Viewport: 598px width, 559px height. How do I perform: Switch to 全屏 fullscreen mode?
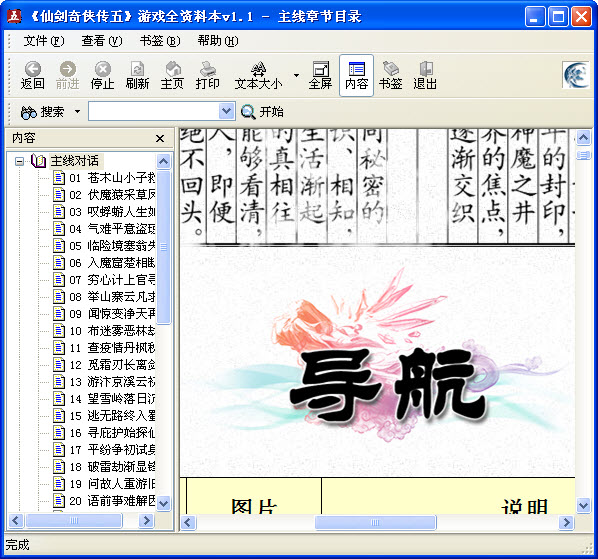point(320,75)
